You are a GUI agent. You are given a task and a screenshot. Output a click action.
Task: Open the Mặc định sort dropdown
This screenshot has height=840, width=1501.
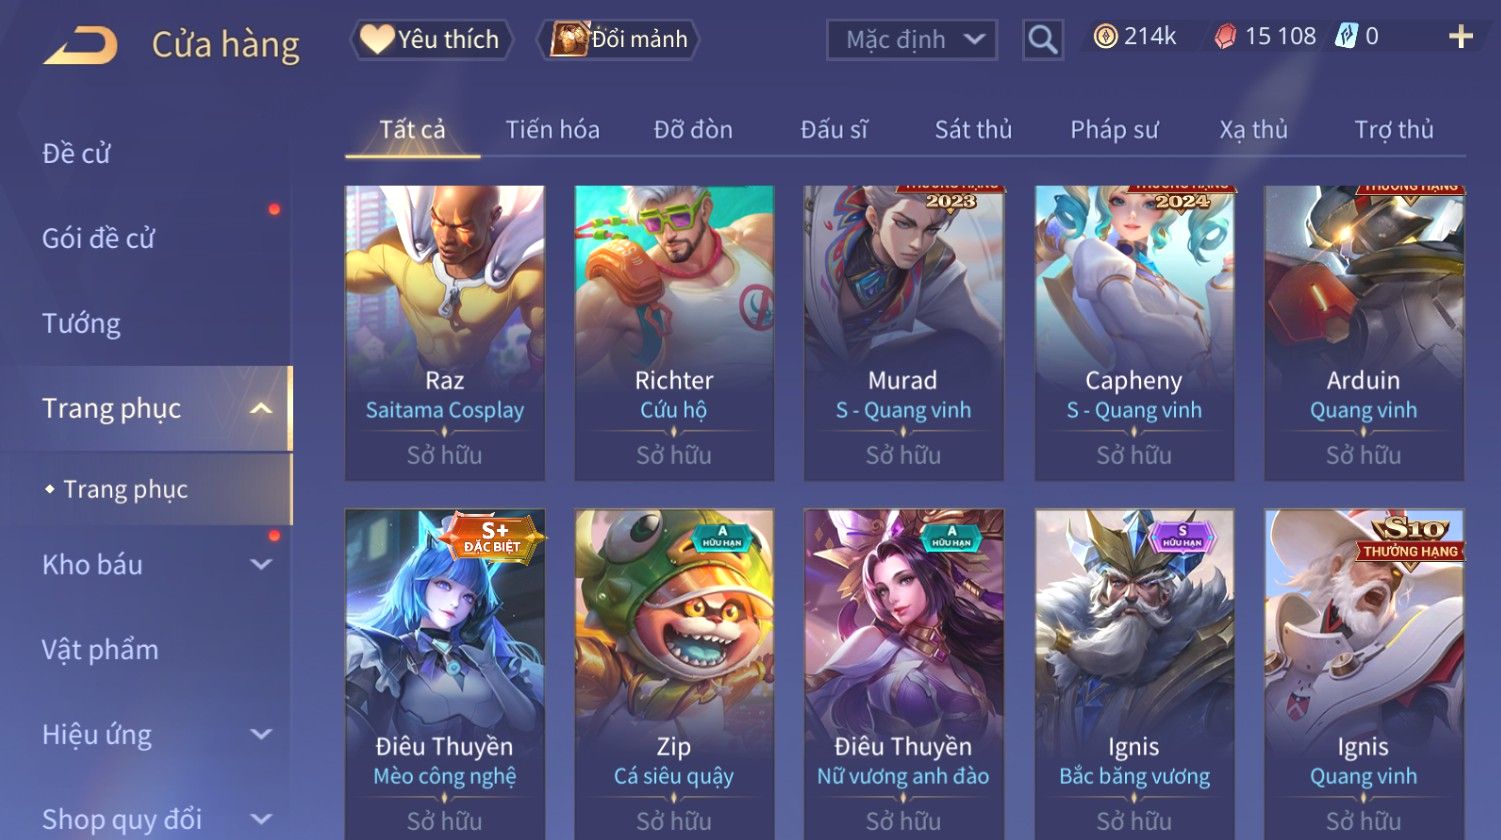tap(912, 40)
